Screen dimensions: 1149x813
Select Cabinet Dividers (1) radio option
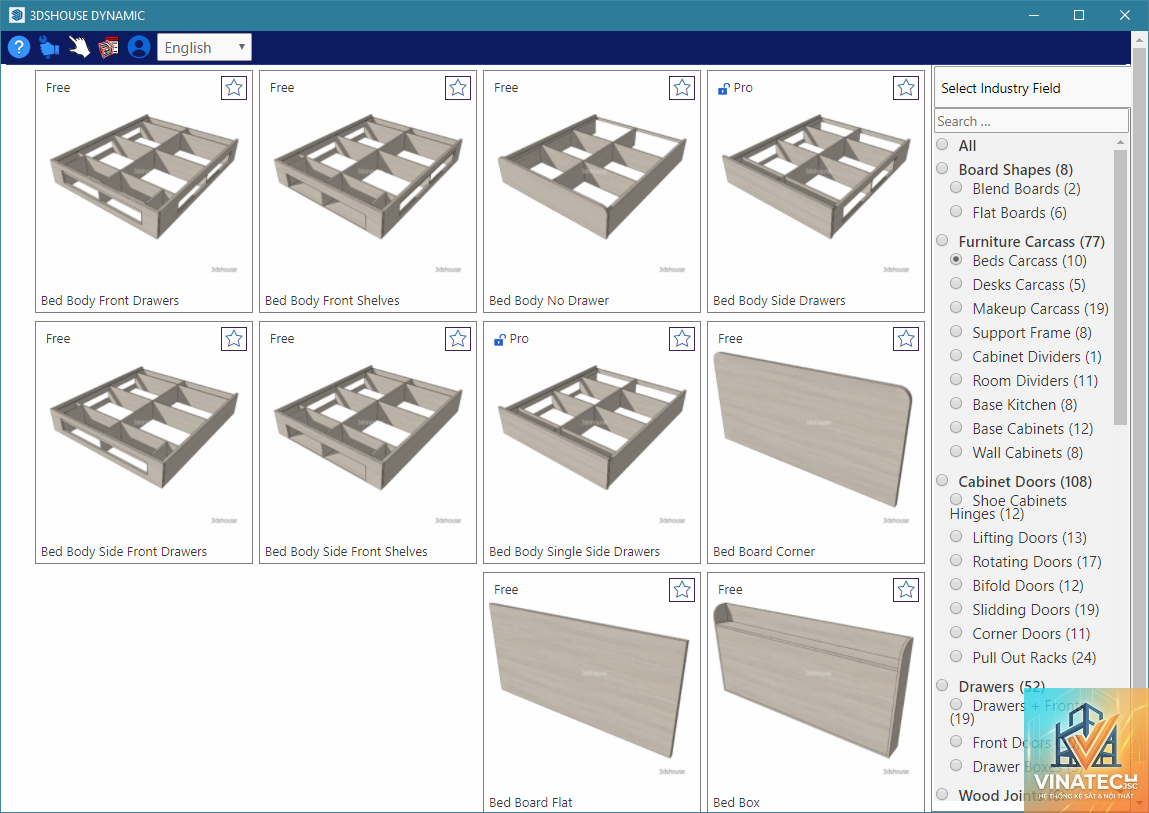click(956, 356)
